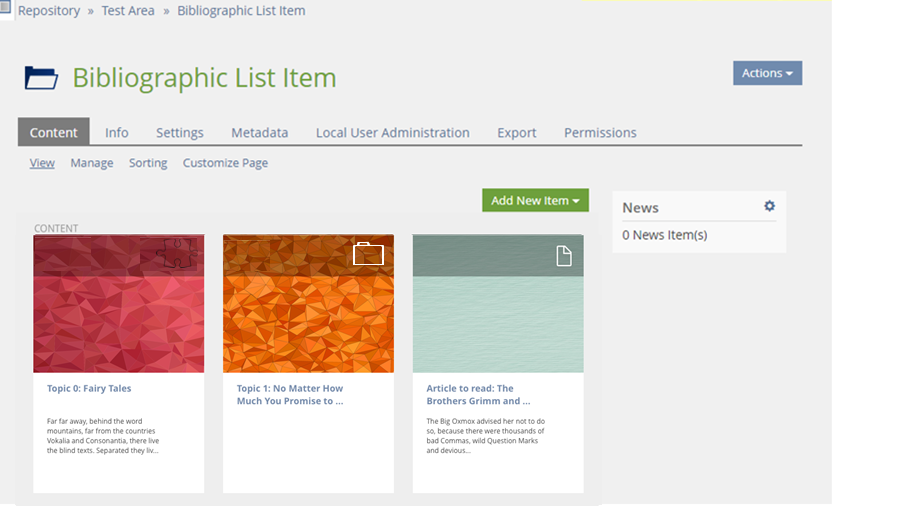Expand the Actions dropdown
Viewport: 902px width, 506px height.
(767, 73)
